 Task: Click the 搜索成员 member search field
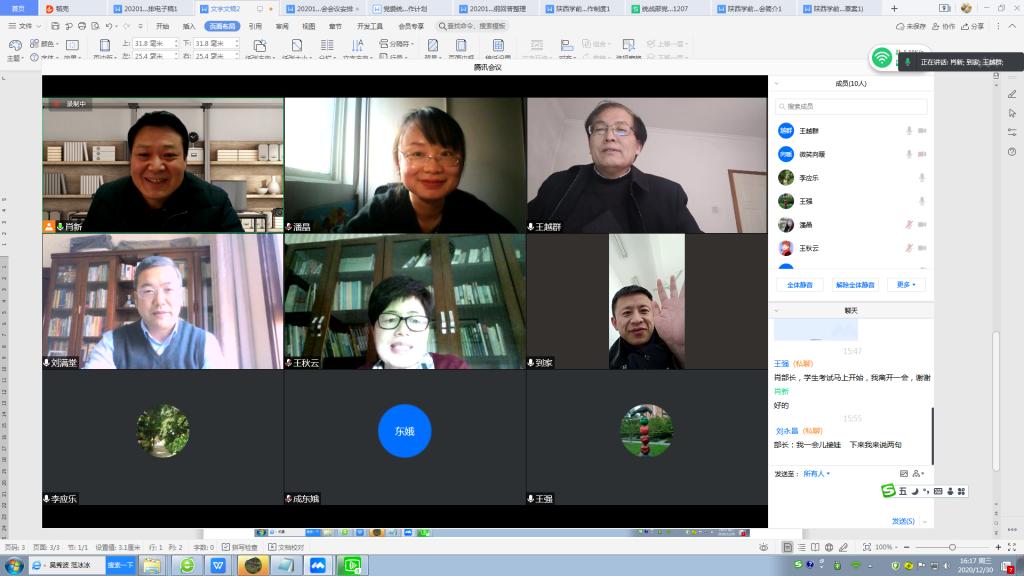(x=852, y=106)
